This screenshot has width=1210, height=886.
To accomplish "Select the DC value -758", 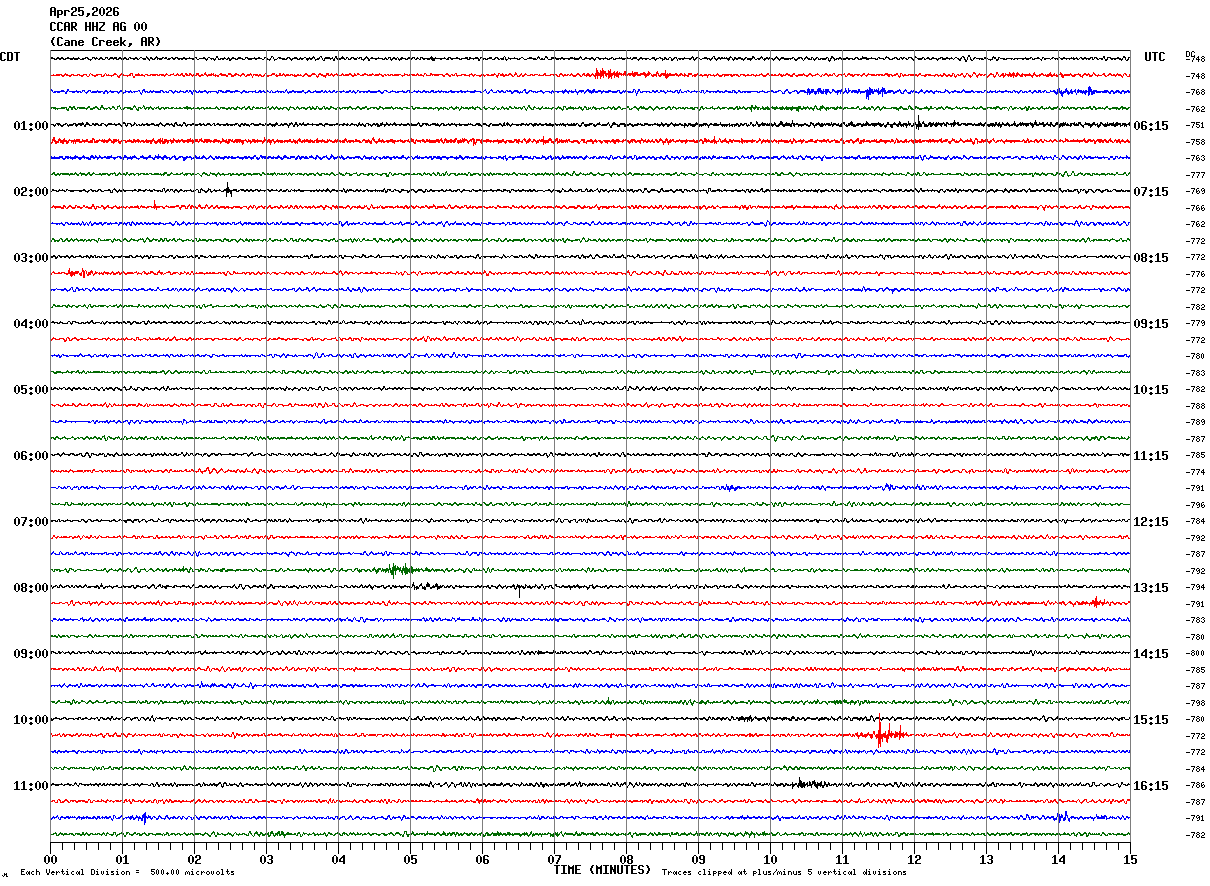I will click(1195, 142).
